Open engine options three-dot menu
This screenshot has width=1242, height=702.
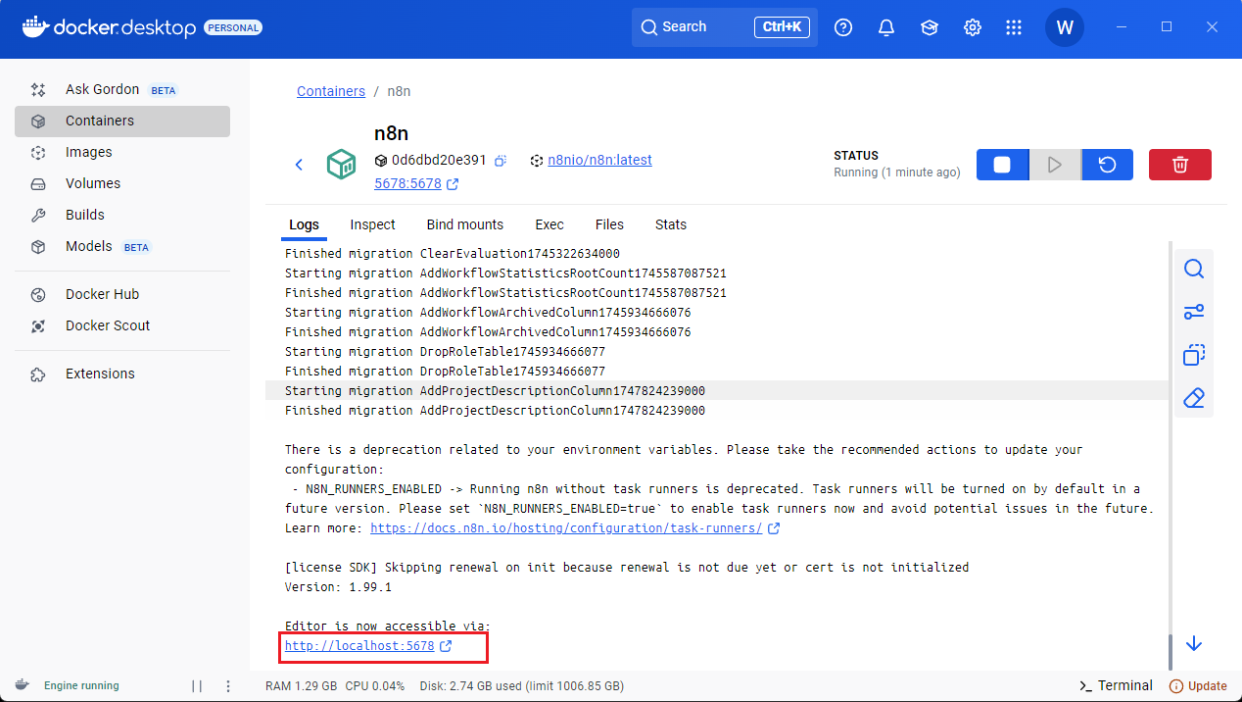pyautogui.click(x=228, y=686)
